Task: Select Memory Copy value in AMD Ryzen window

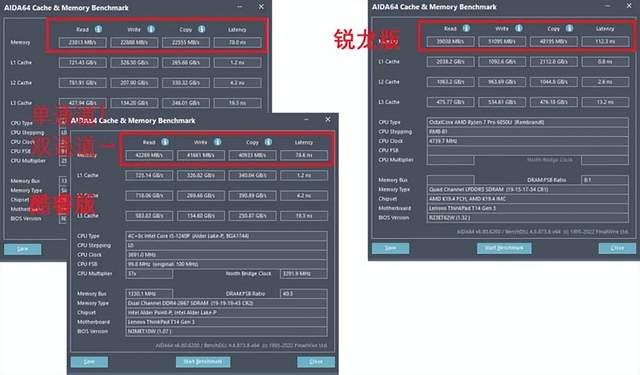Action: tap(553, 41)
